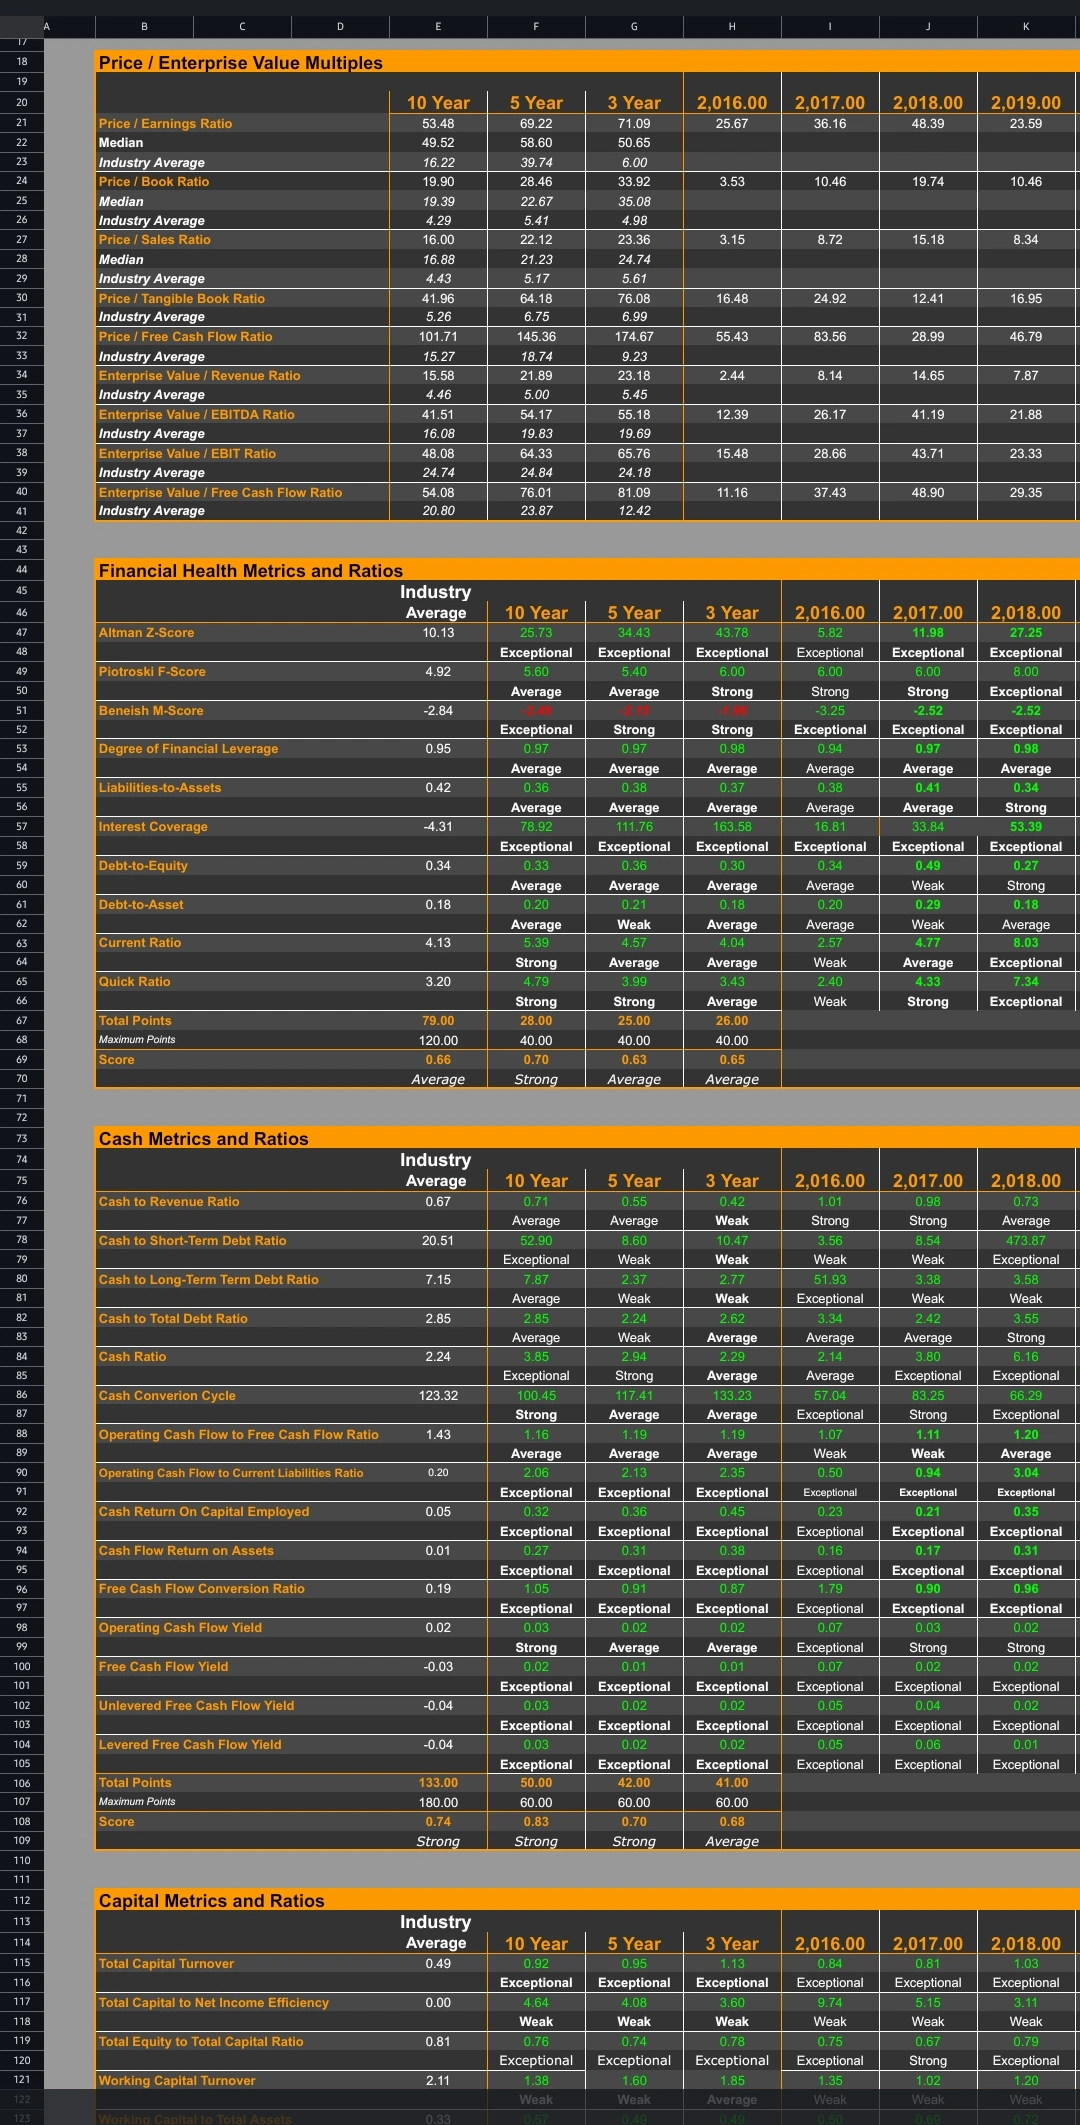Screen dimensions: 1080x2125
Task: Select the Altman Z-Score label cell
Action: tap(146, 633)
